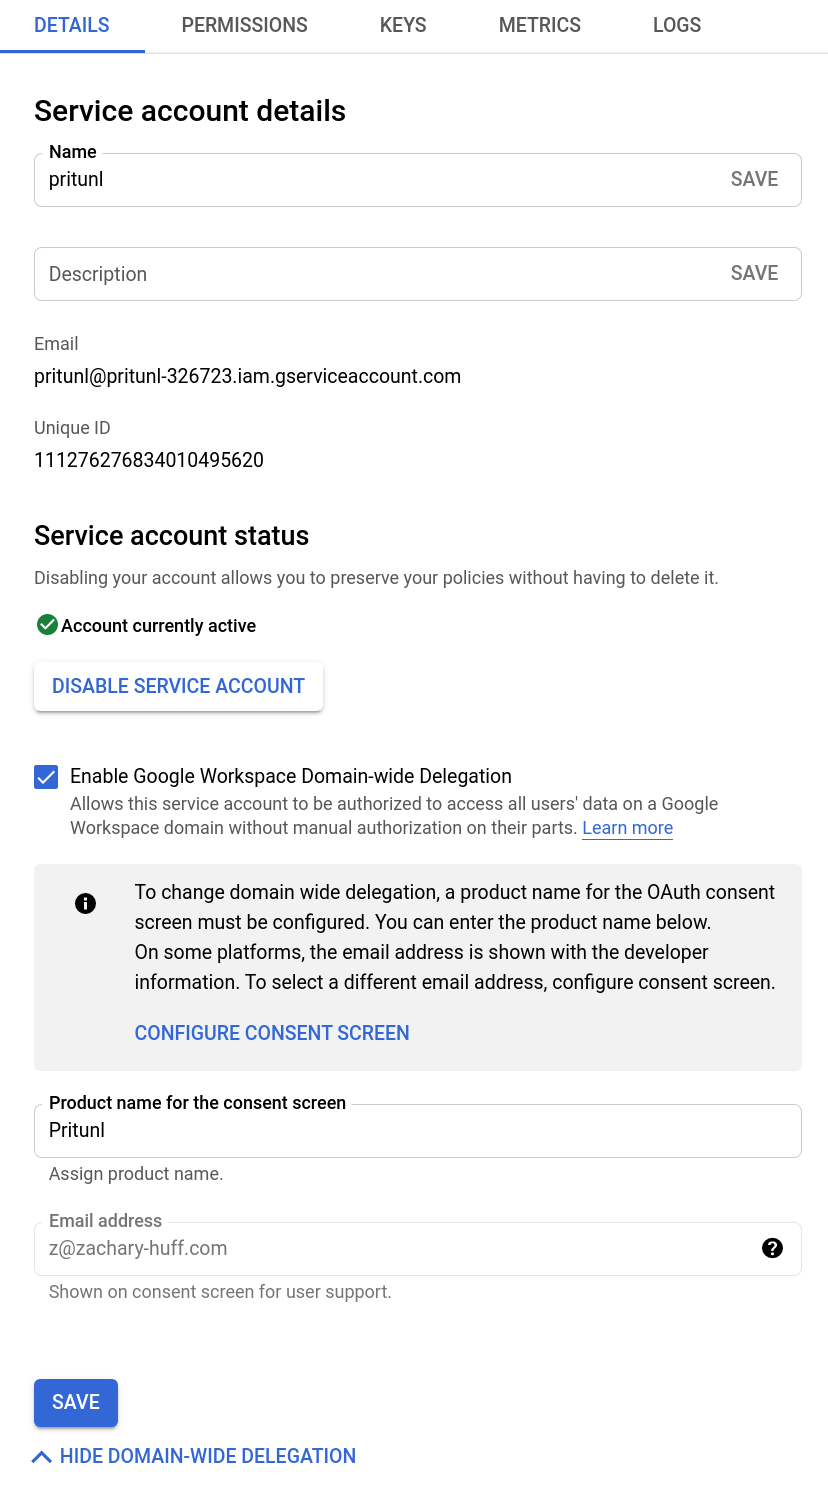Viewport: 828px width, 1505px height.
Task: View the Logs tab
Action: (x=677, y=26)
